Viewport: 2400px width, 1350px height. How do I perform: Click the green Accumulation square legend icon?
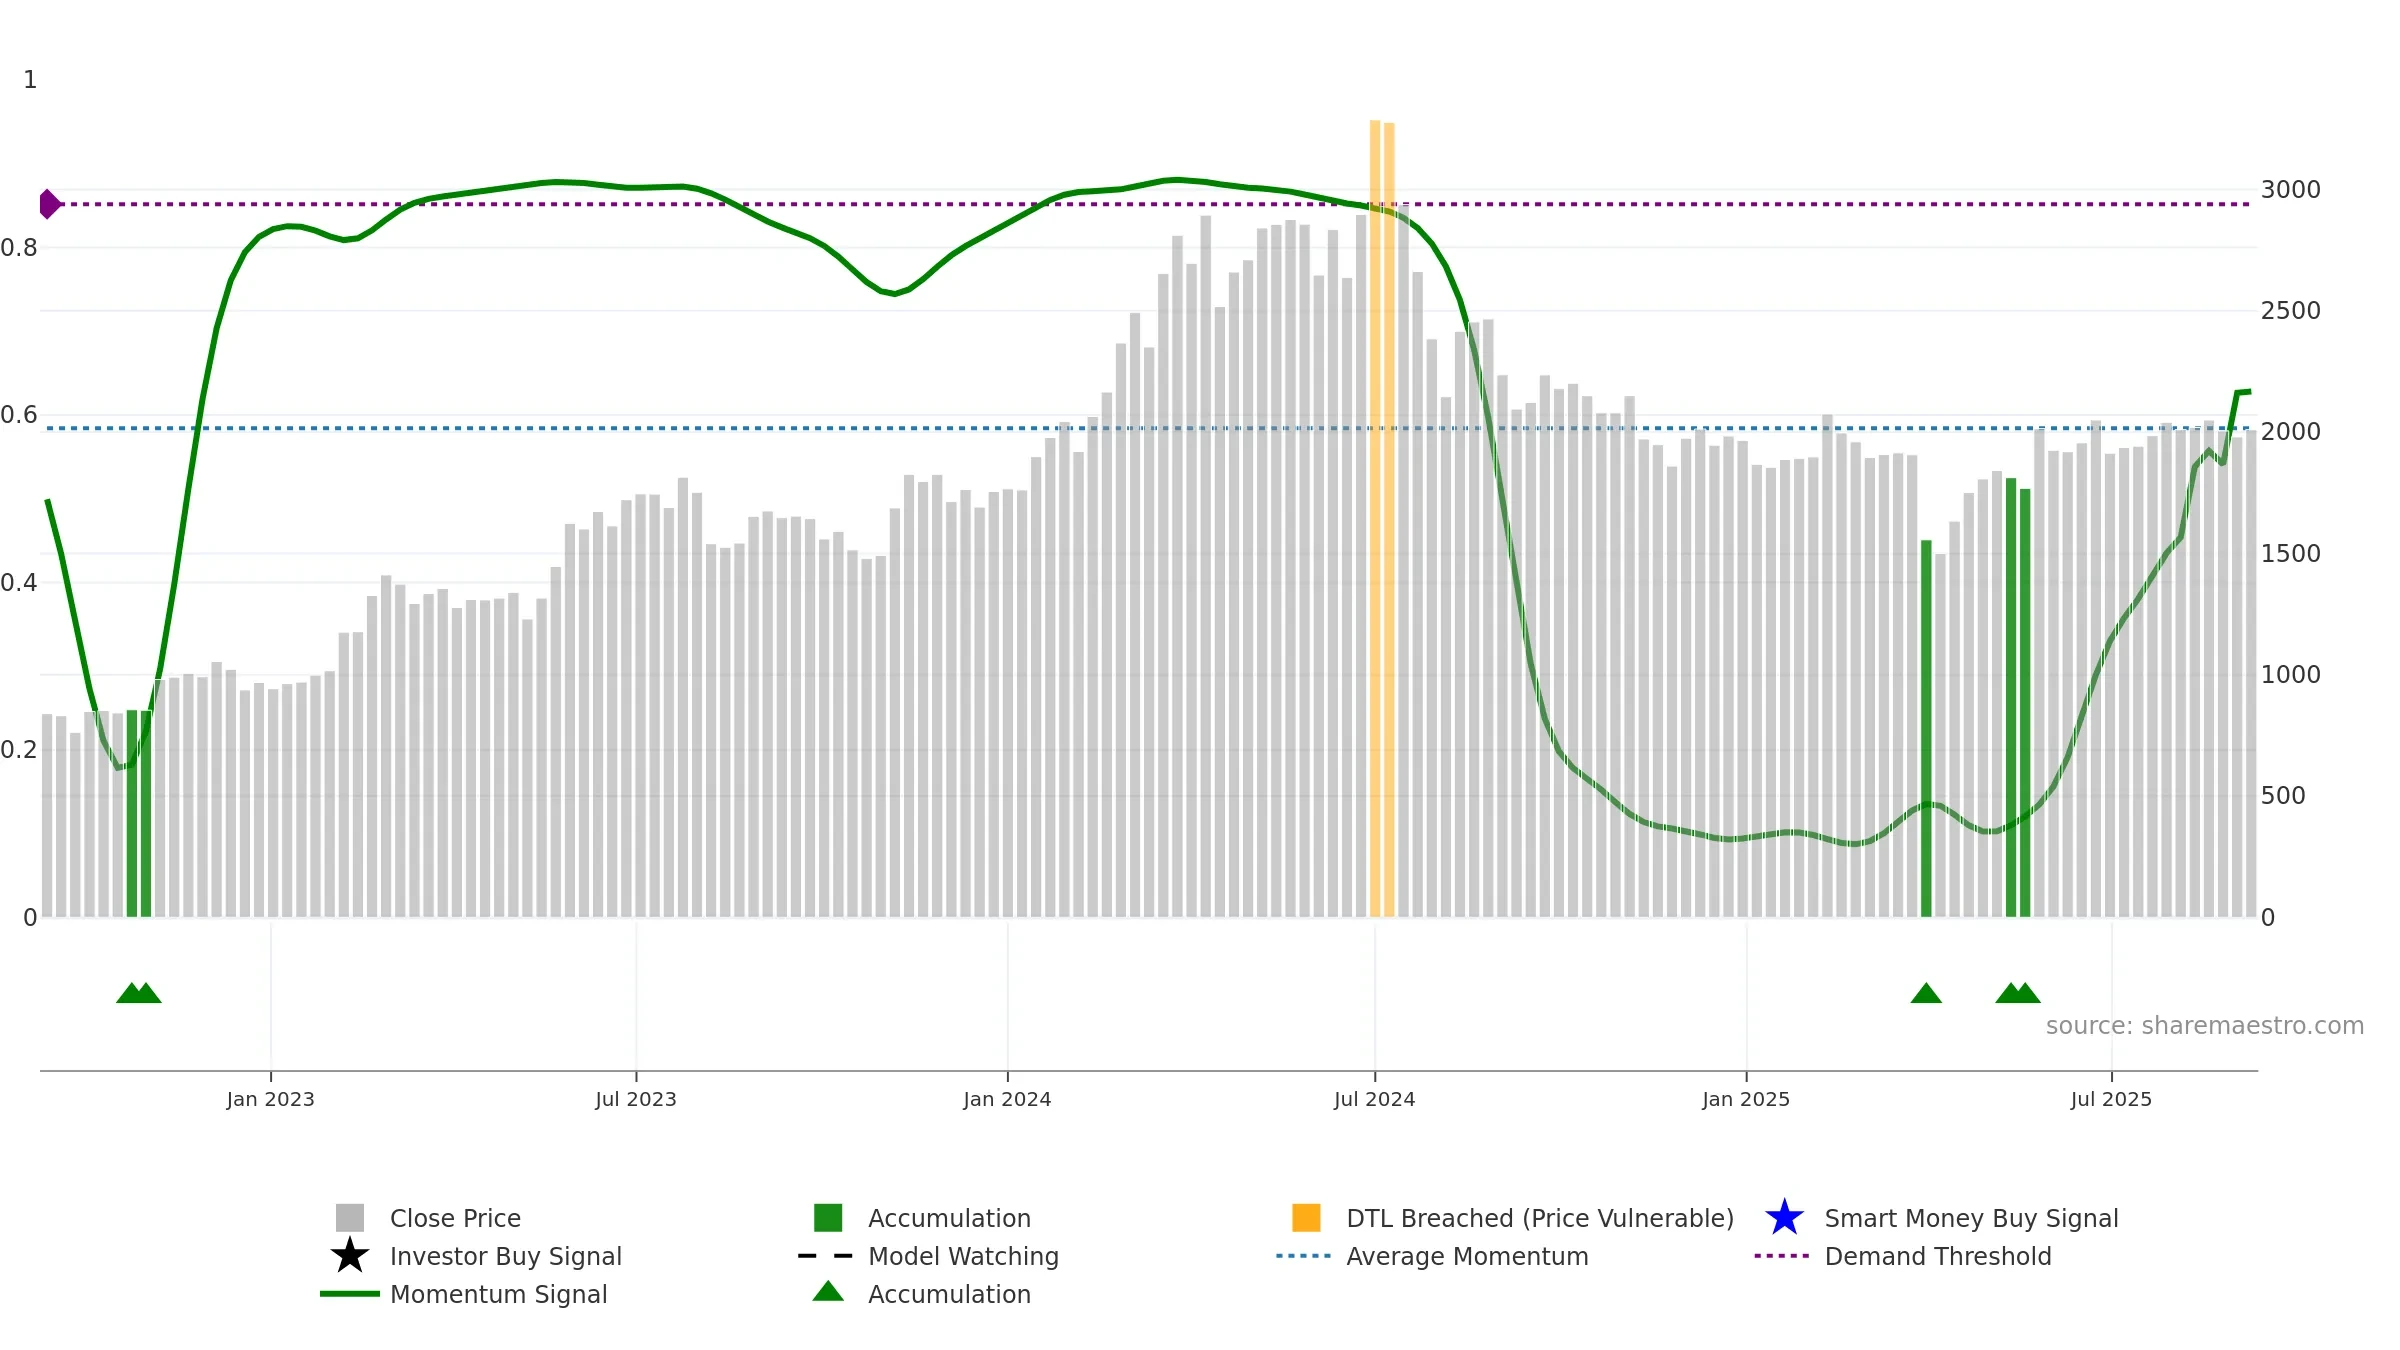827,1217
